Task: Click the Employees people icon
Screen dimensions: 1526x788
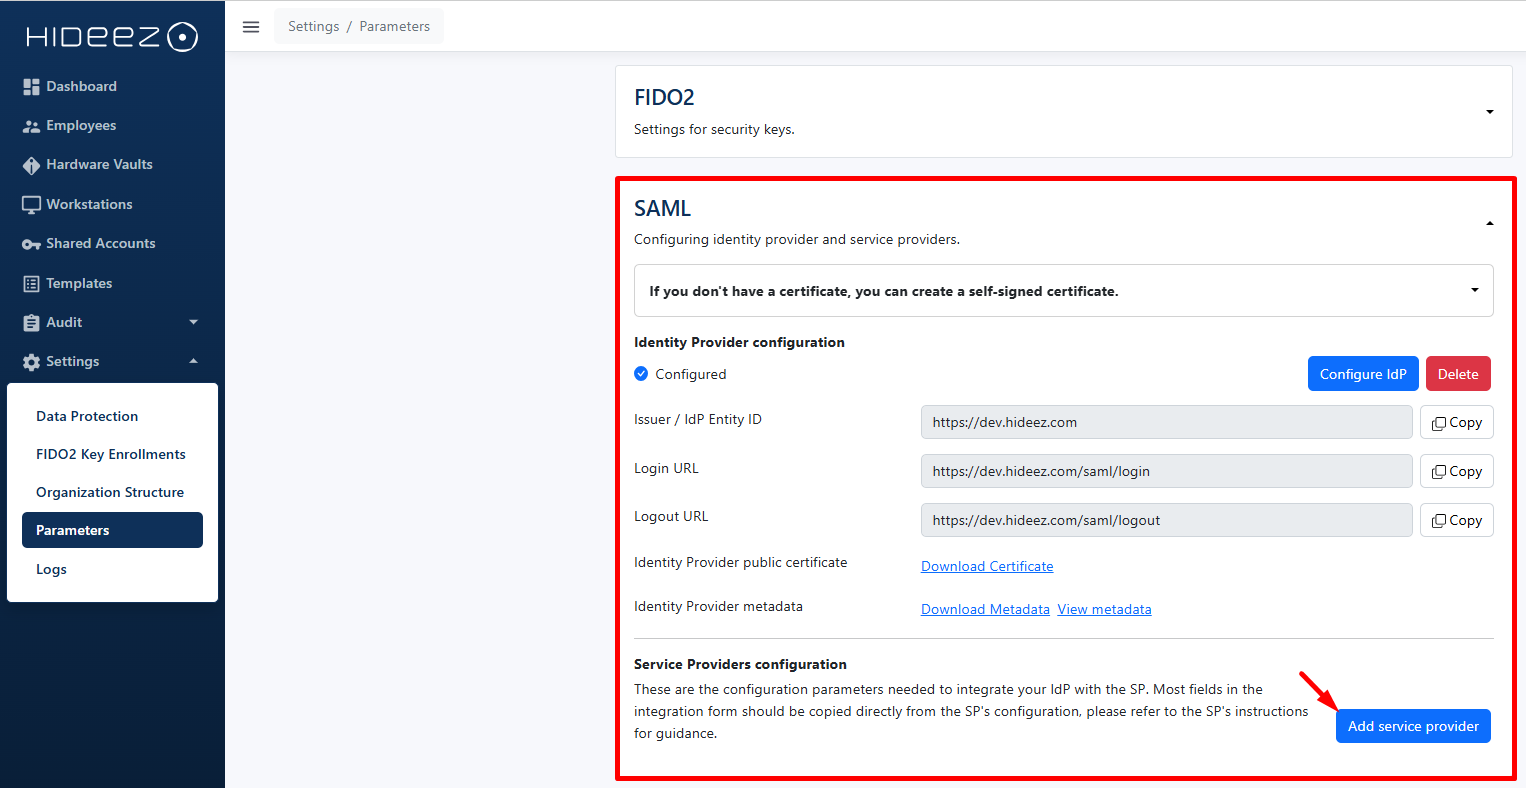Action: pos(31,126)
